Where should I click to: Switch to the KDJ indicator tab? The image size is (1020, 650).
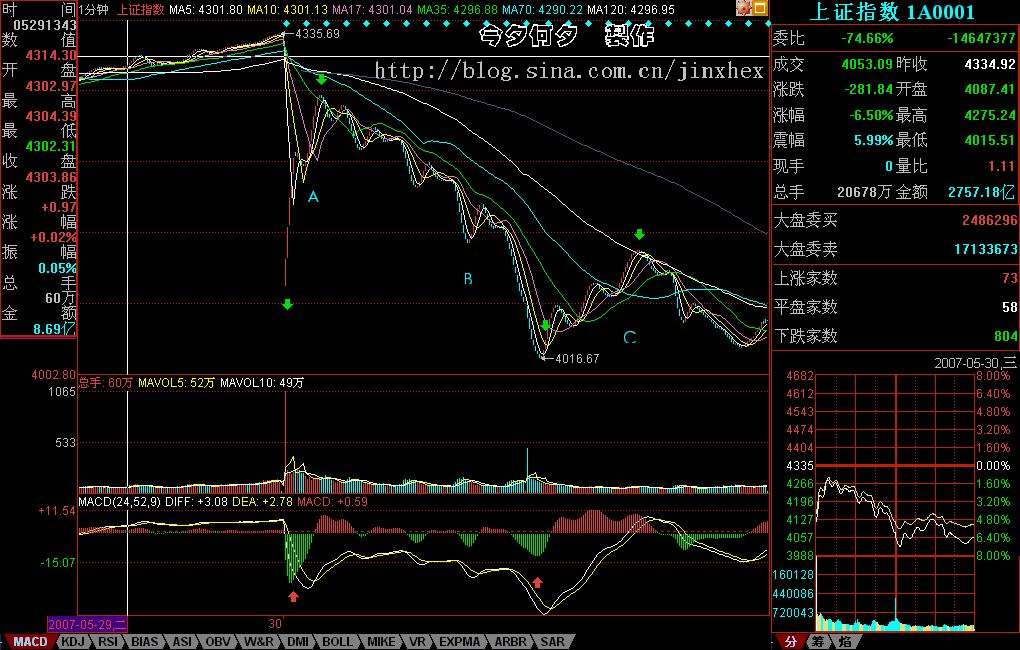click(73, 641)
